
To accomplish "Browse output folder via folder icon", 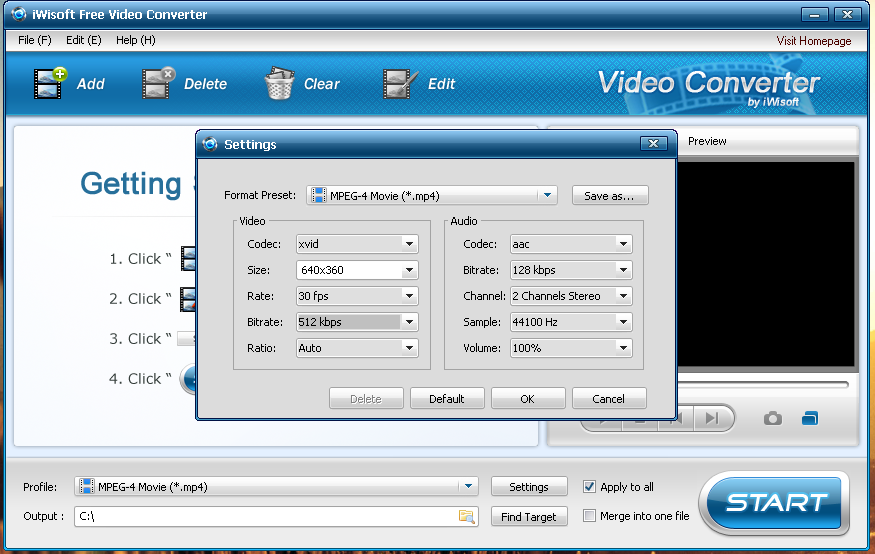I will point(467,517).
